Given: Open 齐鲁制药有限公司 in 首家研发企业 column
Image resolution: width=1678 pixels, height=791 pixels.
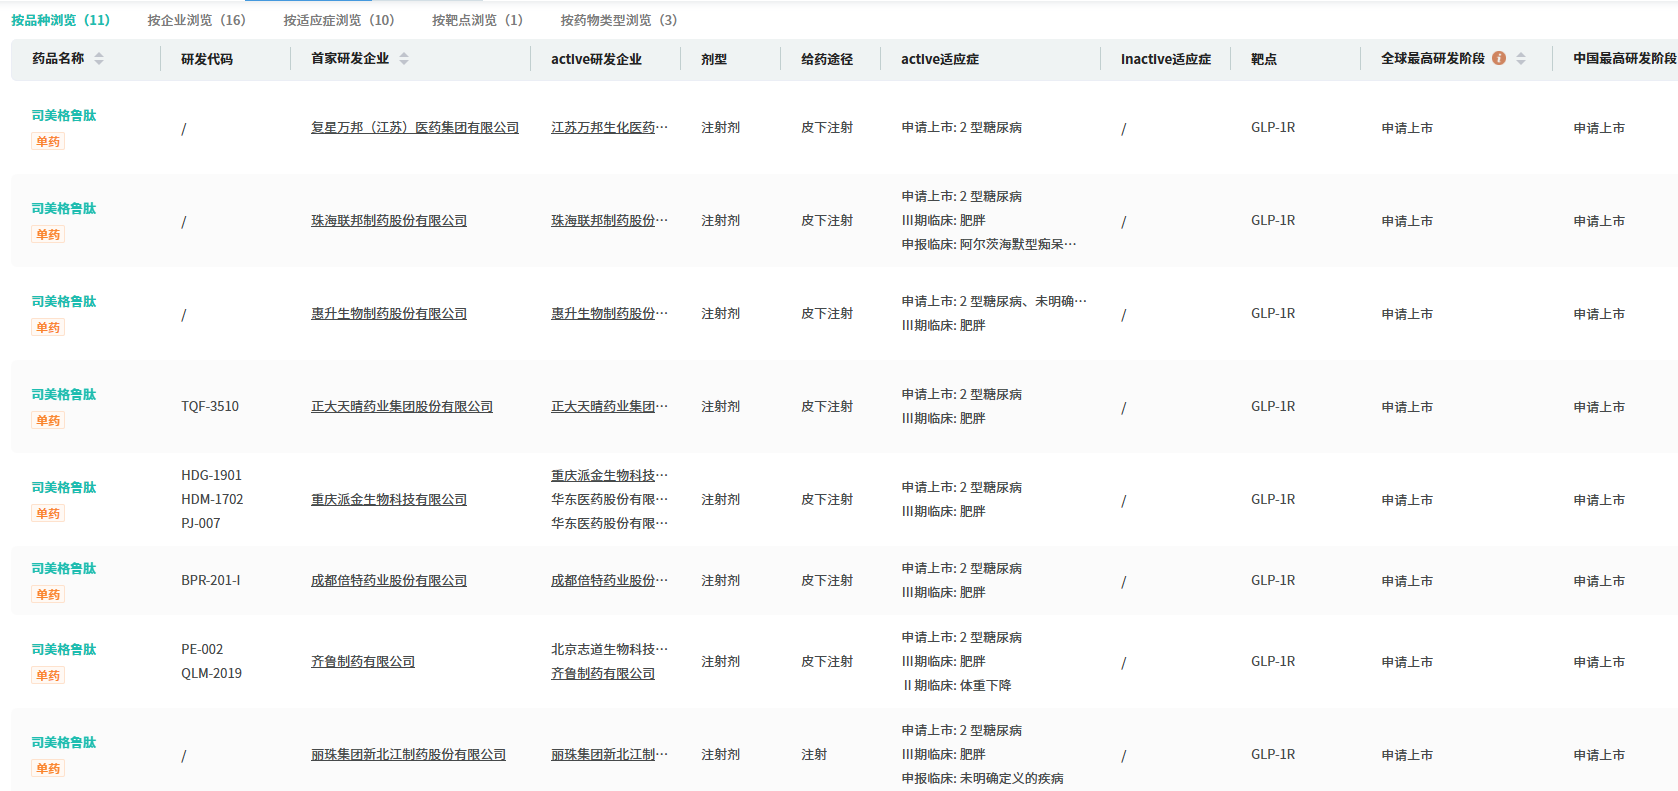Looking at the screenshot, I should pyautogui.click(x=363, y=662).
